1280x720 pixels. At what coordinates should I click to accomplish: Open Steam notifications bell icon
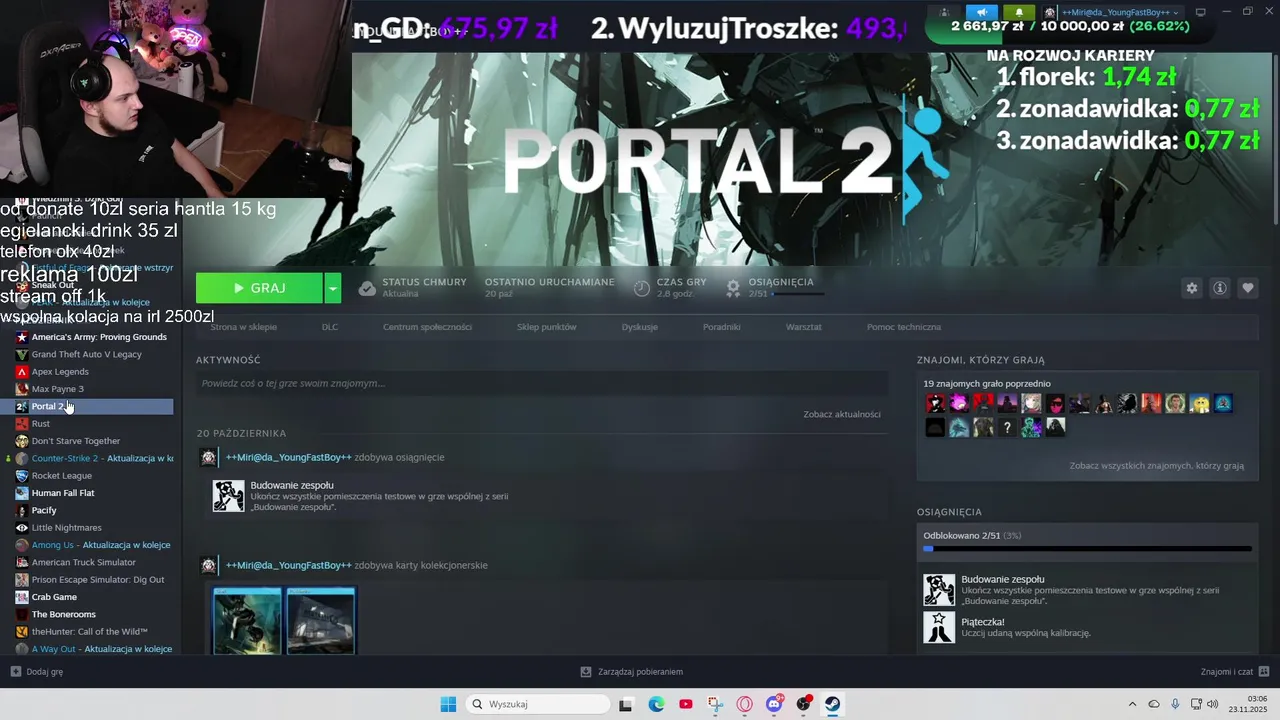coord(1019,12)
